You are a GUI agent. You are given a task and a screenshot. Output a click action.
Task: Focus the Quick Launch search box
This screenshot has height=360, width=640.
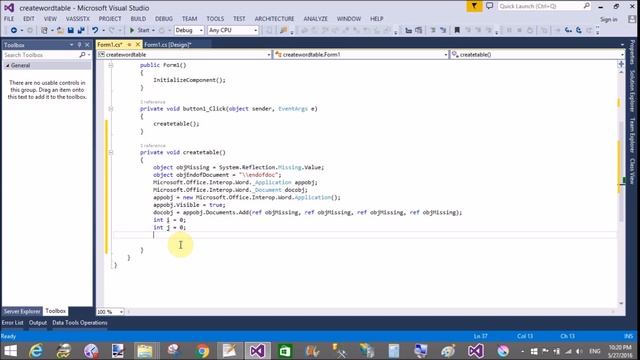click(x=544, y=6)
